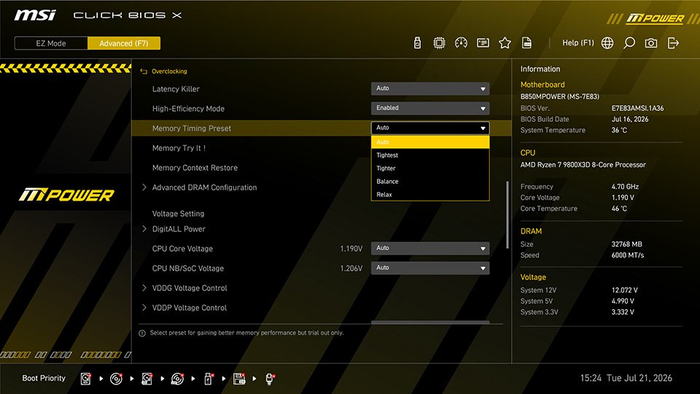Click the search magnifier icon

[629, 43]
